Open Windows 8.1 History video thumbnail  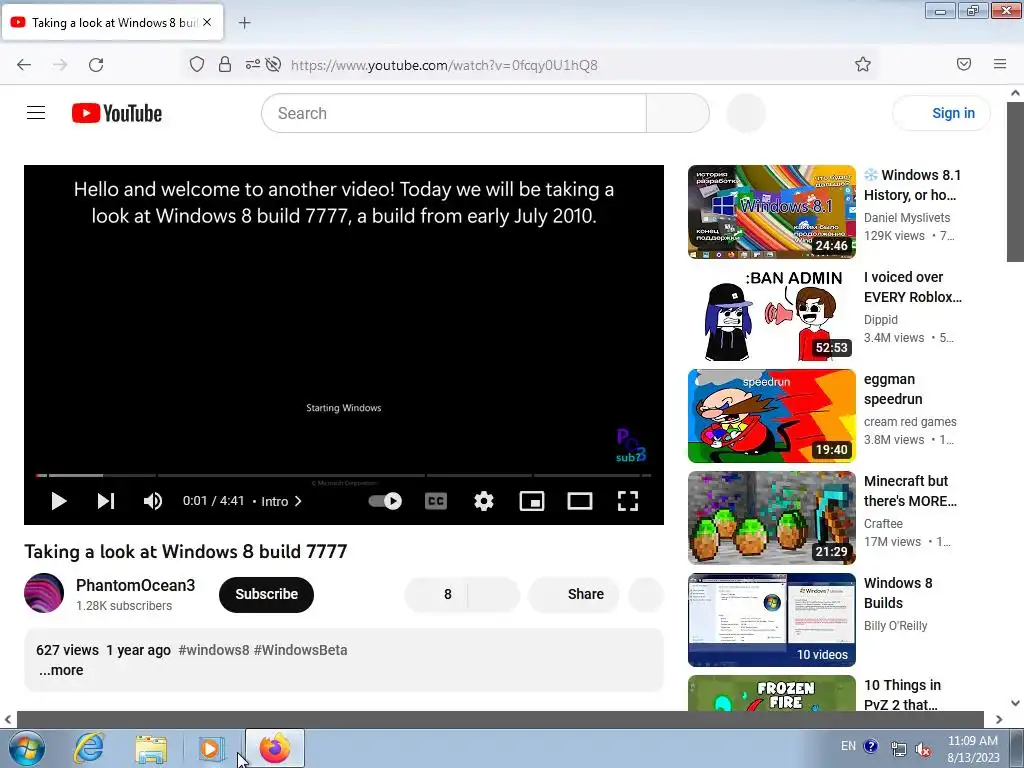tap(771, 212)
